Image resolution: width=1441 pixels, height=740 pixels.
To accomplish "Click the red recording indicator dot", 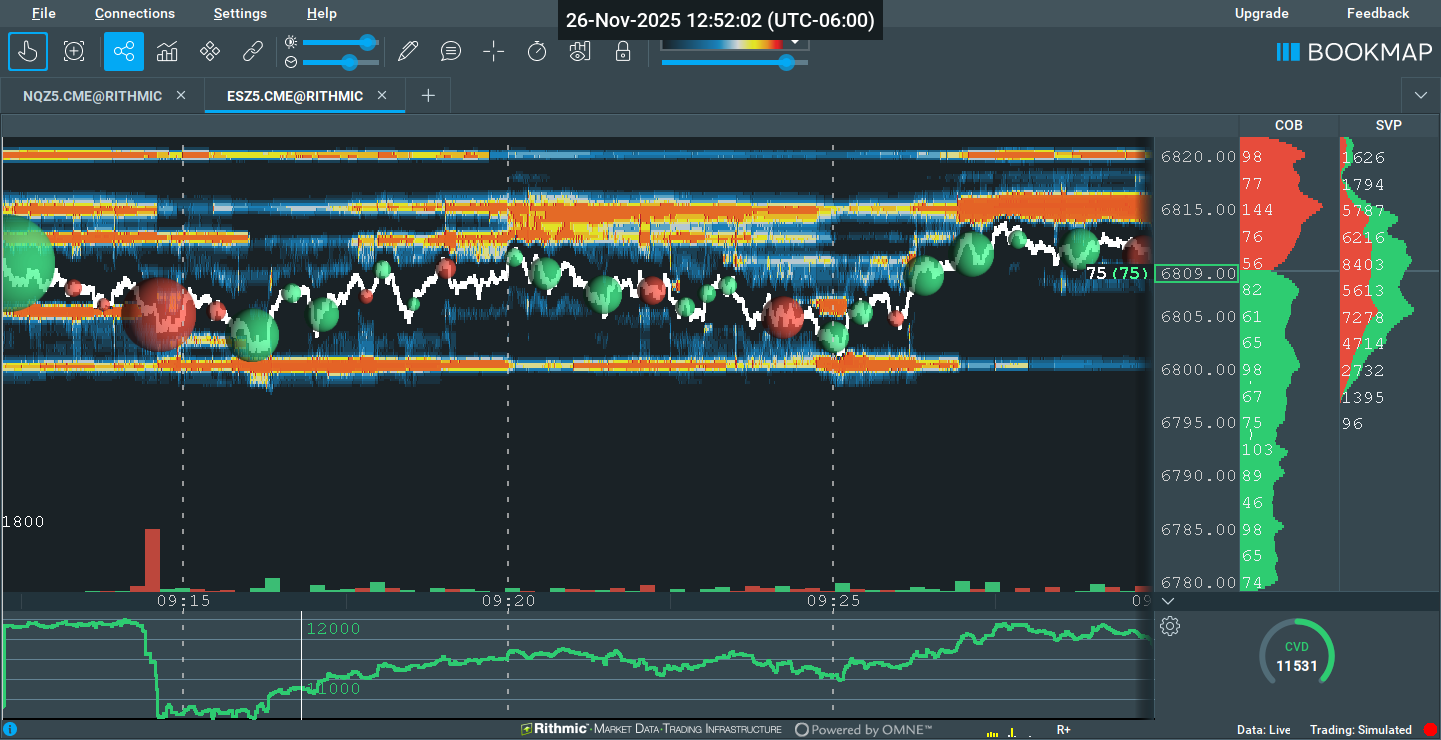I will point(1429,730).
